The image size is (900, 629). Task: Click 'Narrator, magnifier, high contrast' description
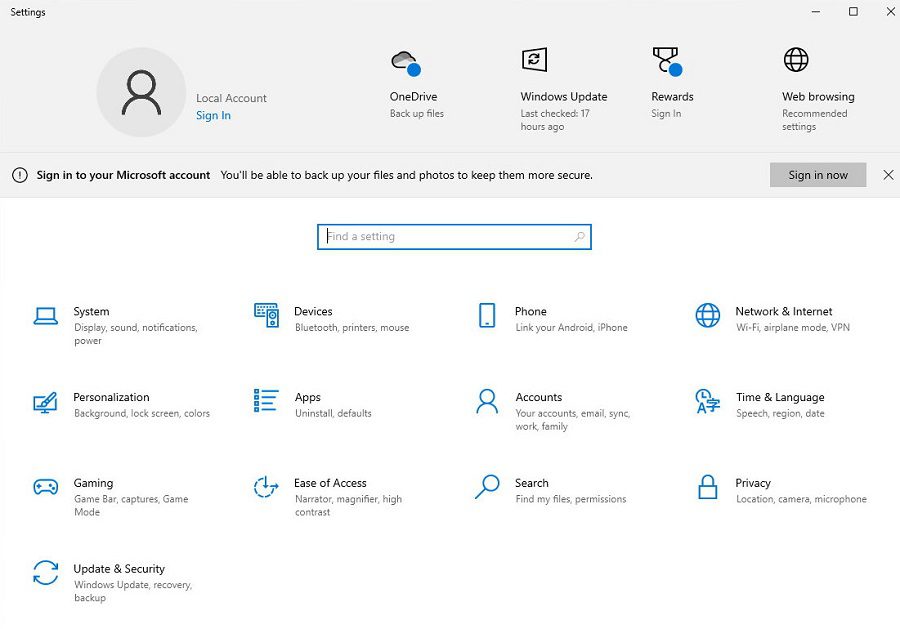point(348,506)
